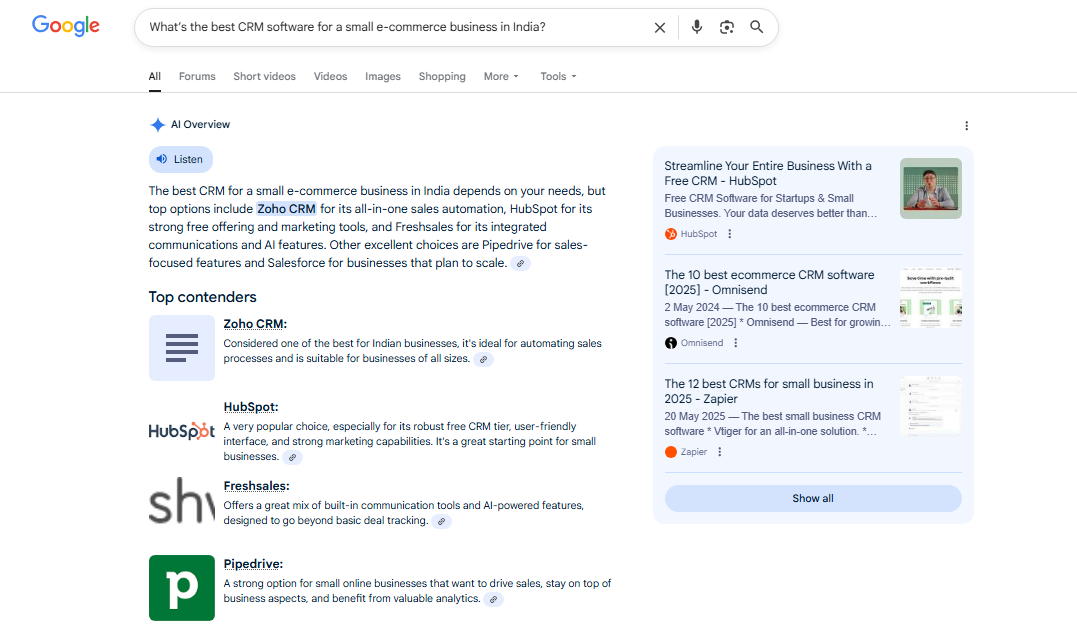Switch to the Short videos tab
Image resolution: width=1077 pixels, height=627 pixels.
pos(264,76)
